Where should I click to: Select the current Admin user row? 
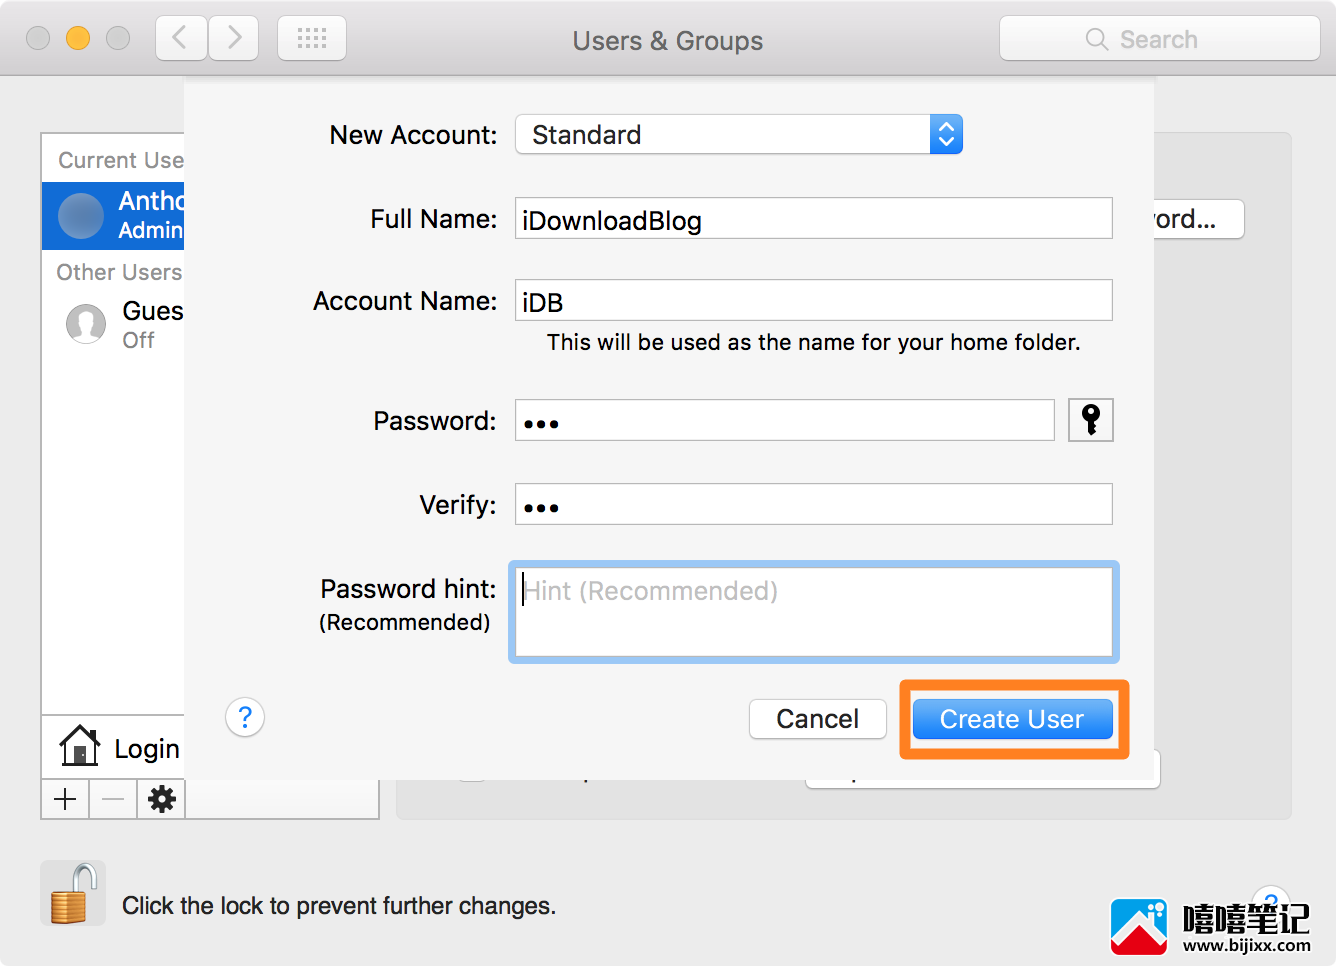click(x=113, y=215)
